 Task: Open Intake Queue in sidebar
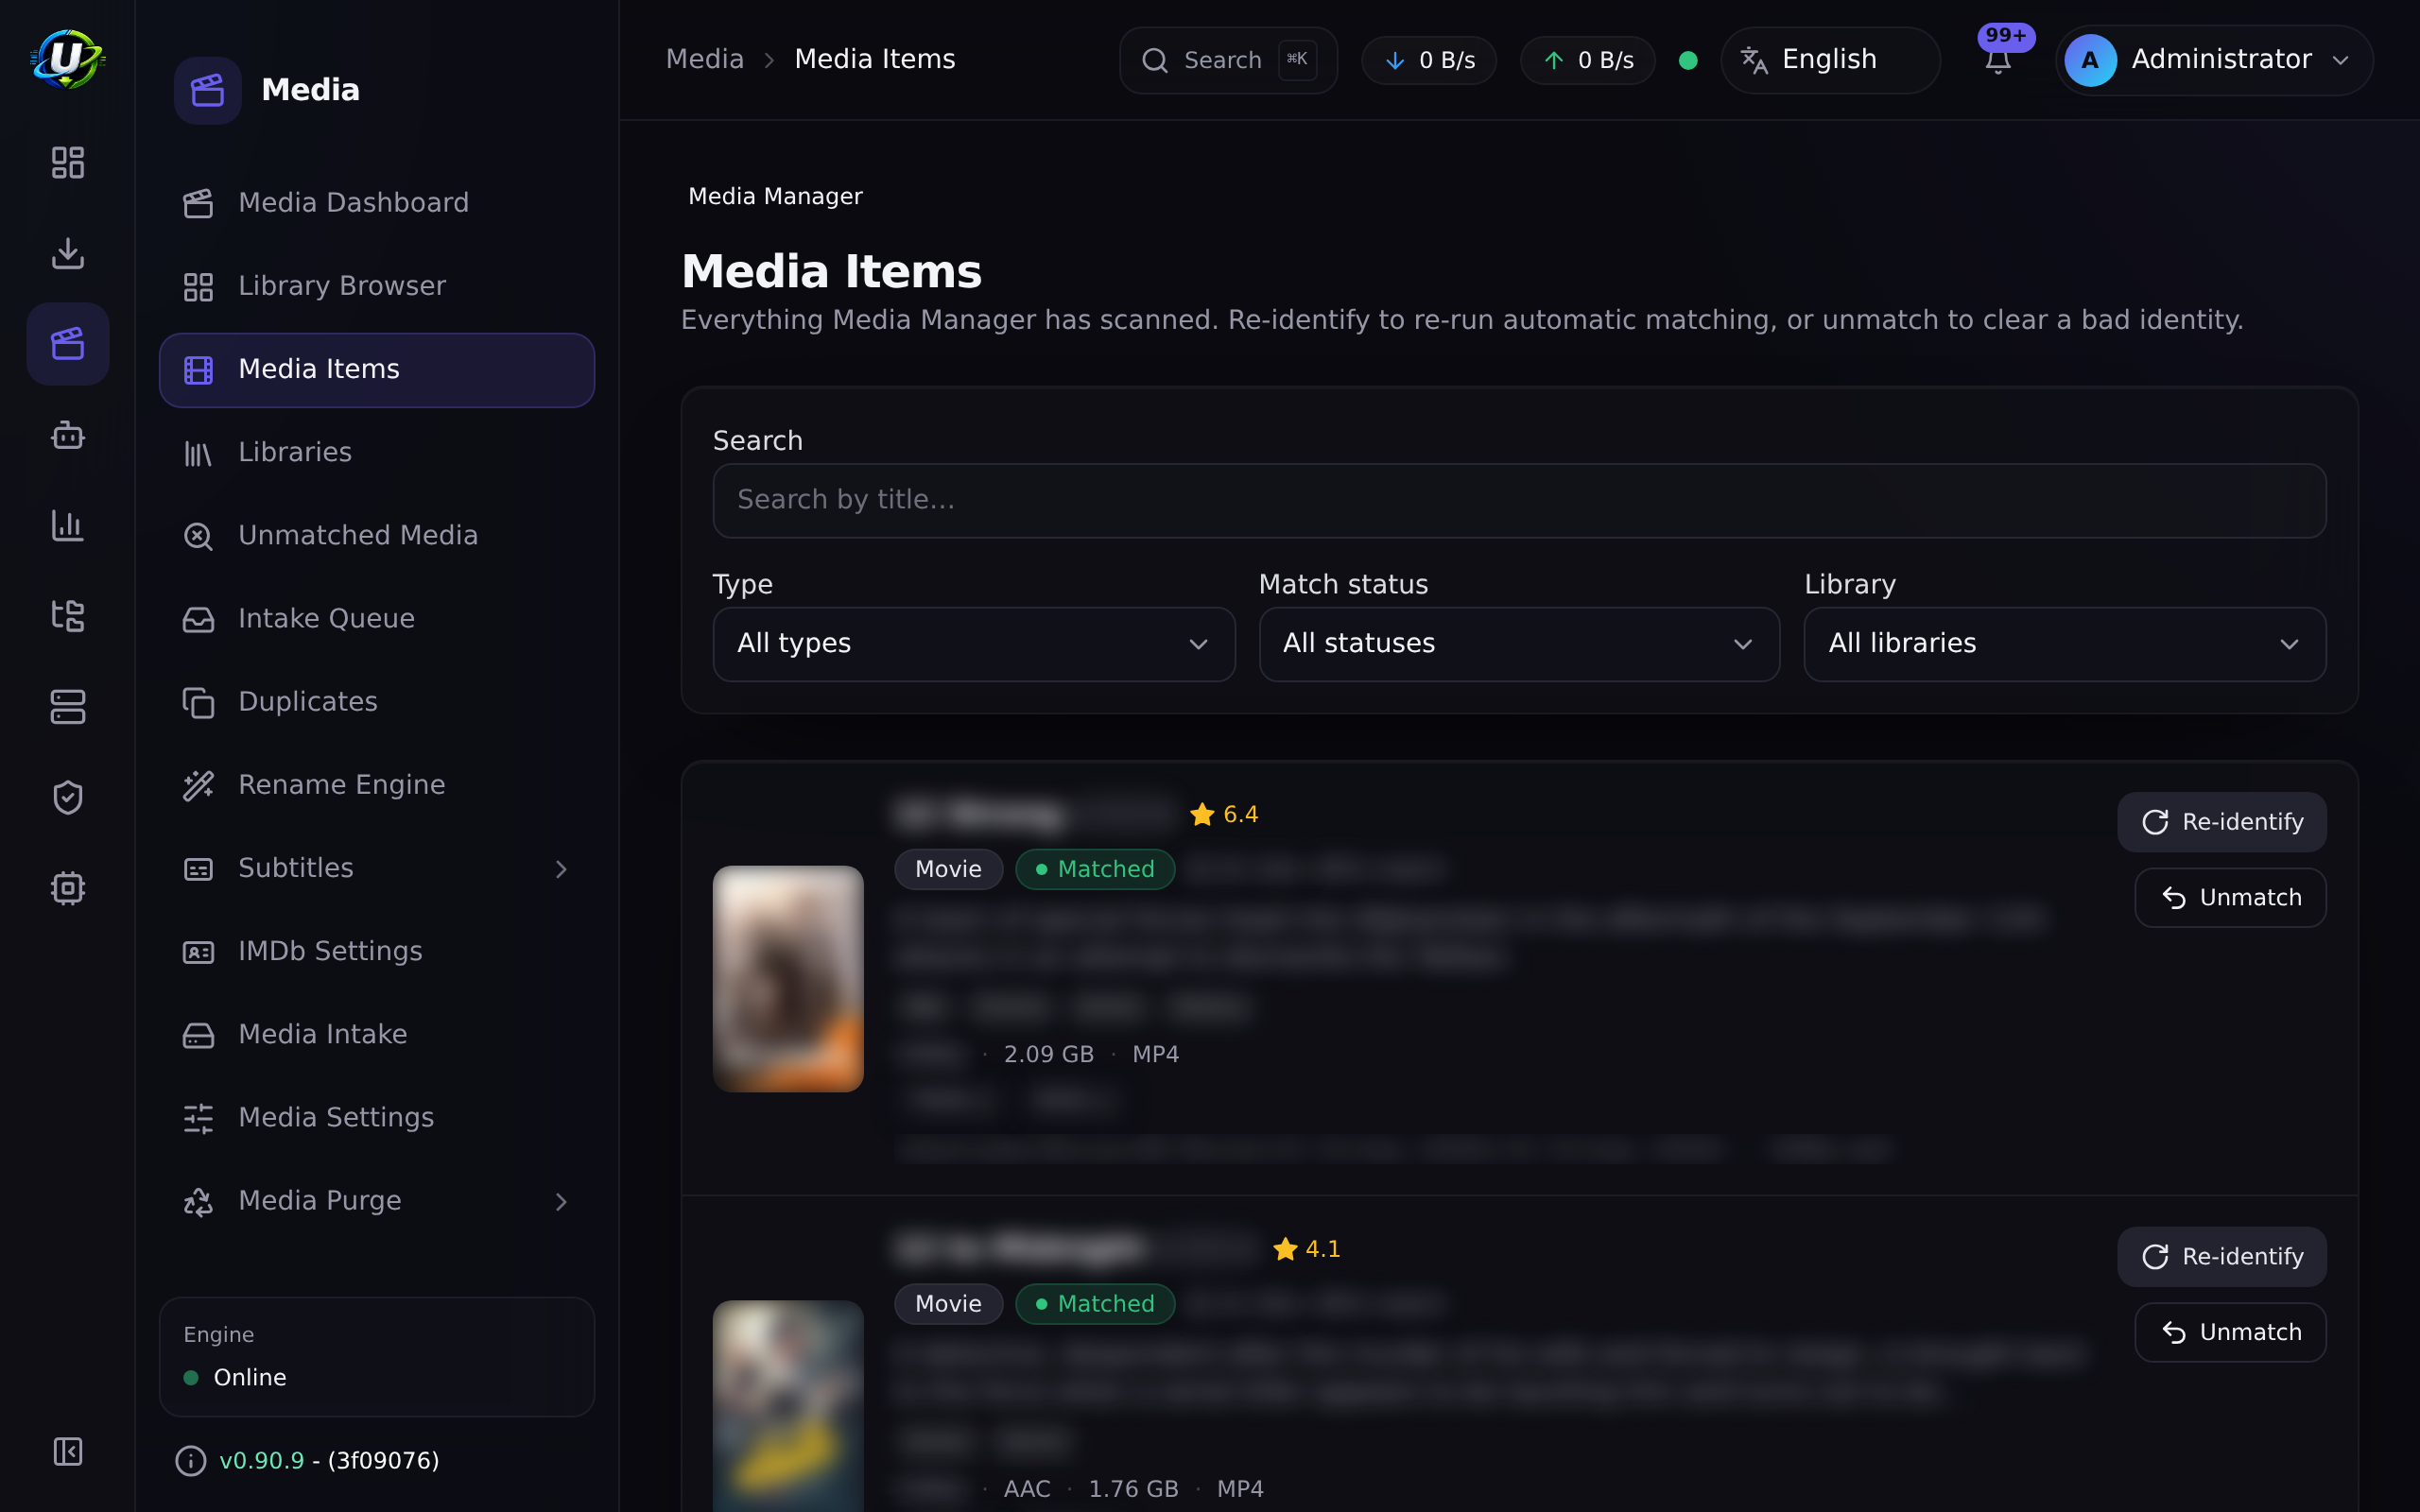click(377, 618)
